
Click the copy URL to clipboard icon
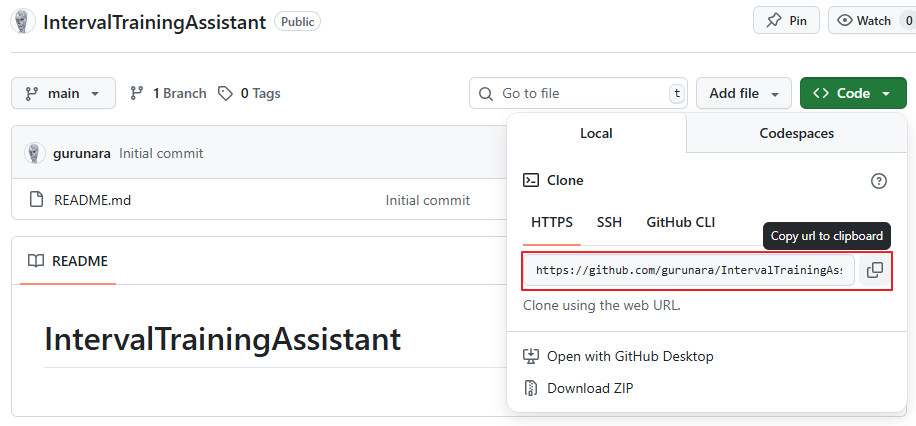pyautogui.click(x=875, y=270)
